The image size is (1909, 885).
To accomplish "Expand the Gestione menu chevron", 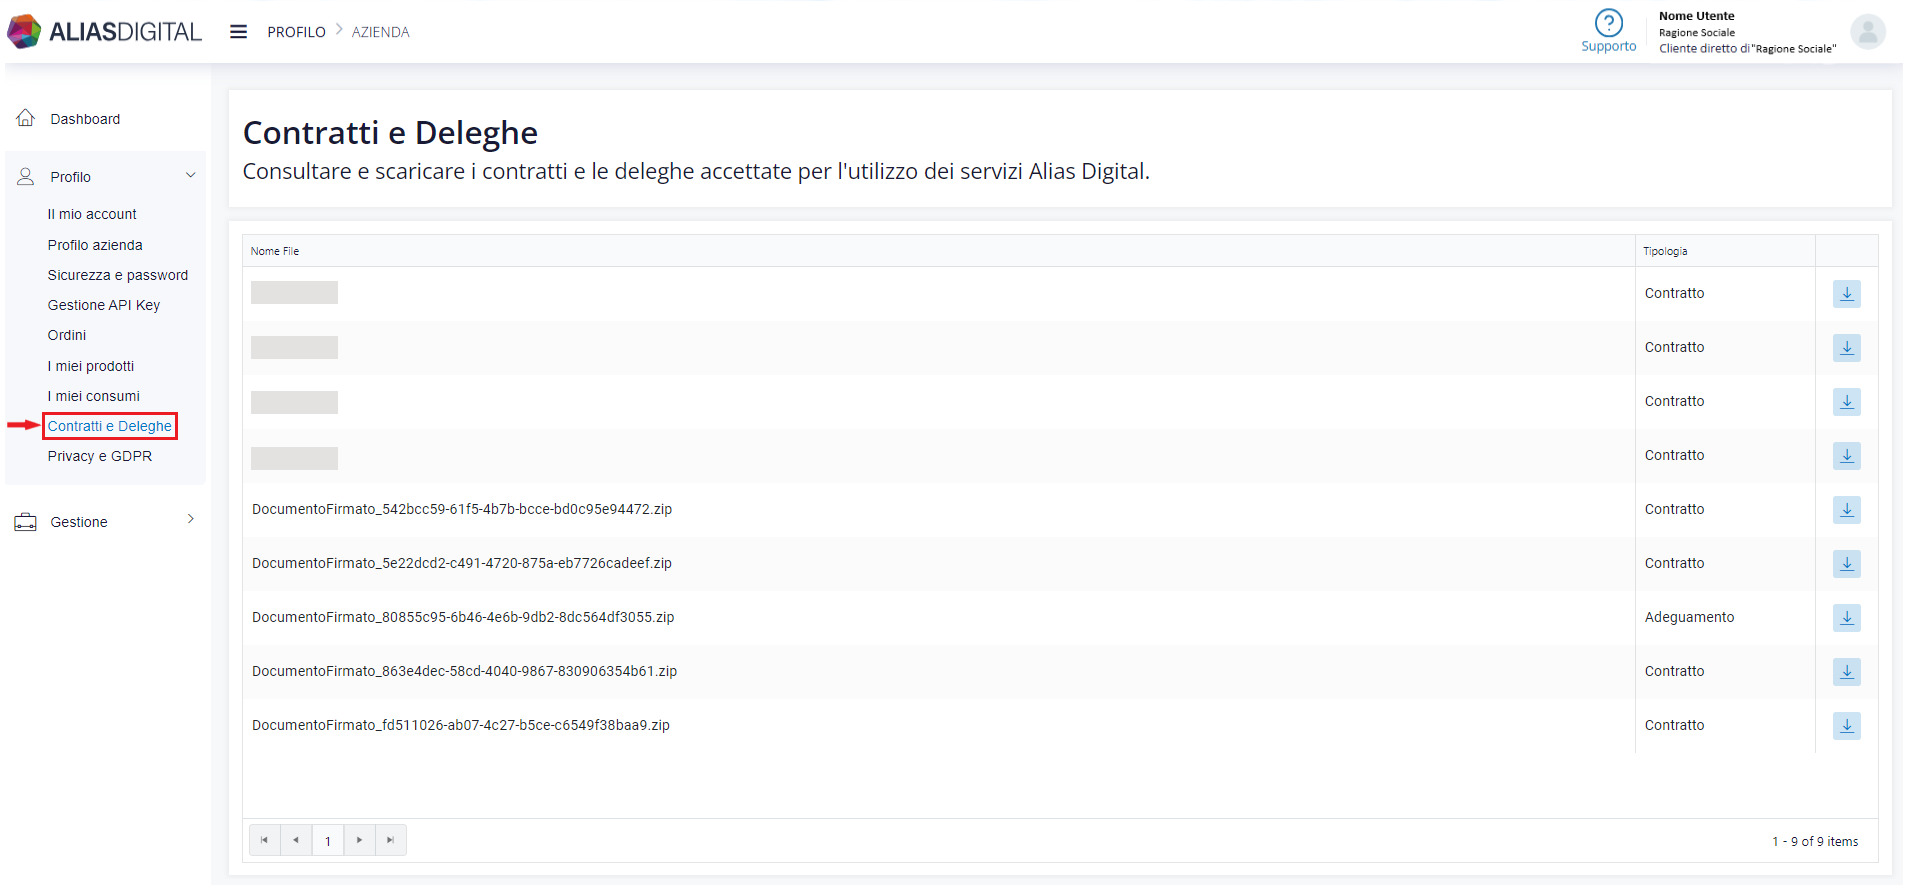I will (190, 519).
